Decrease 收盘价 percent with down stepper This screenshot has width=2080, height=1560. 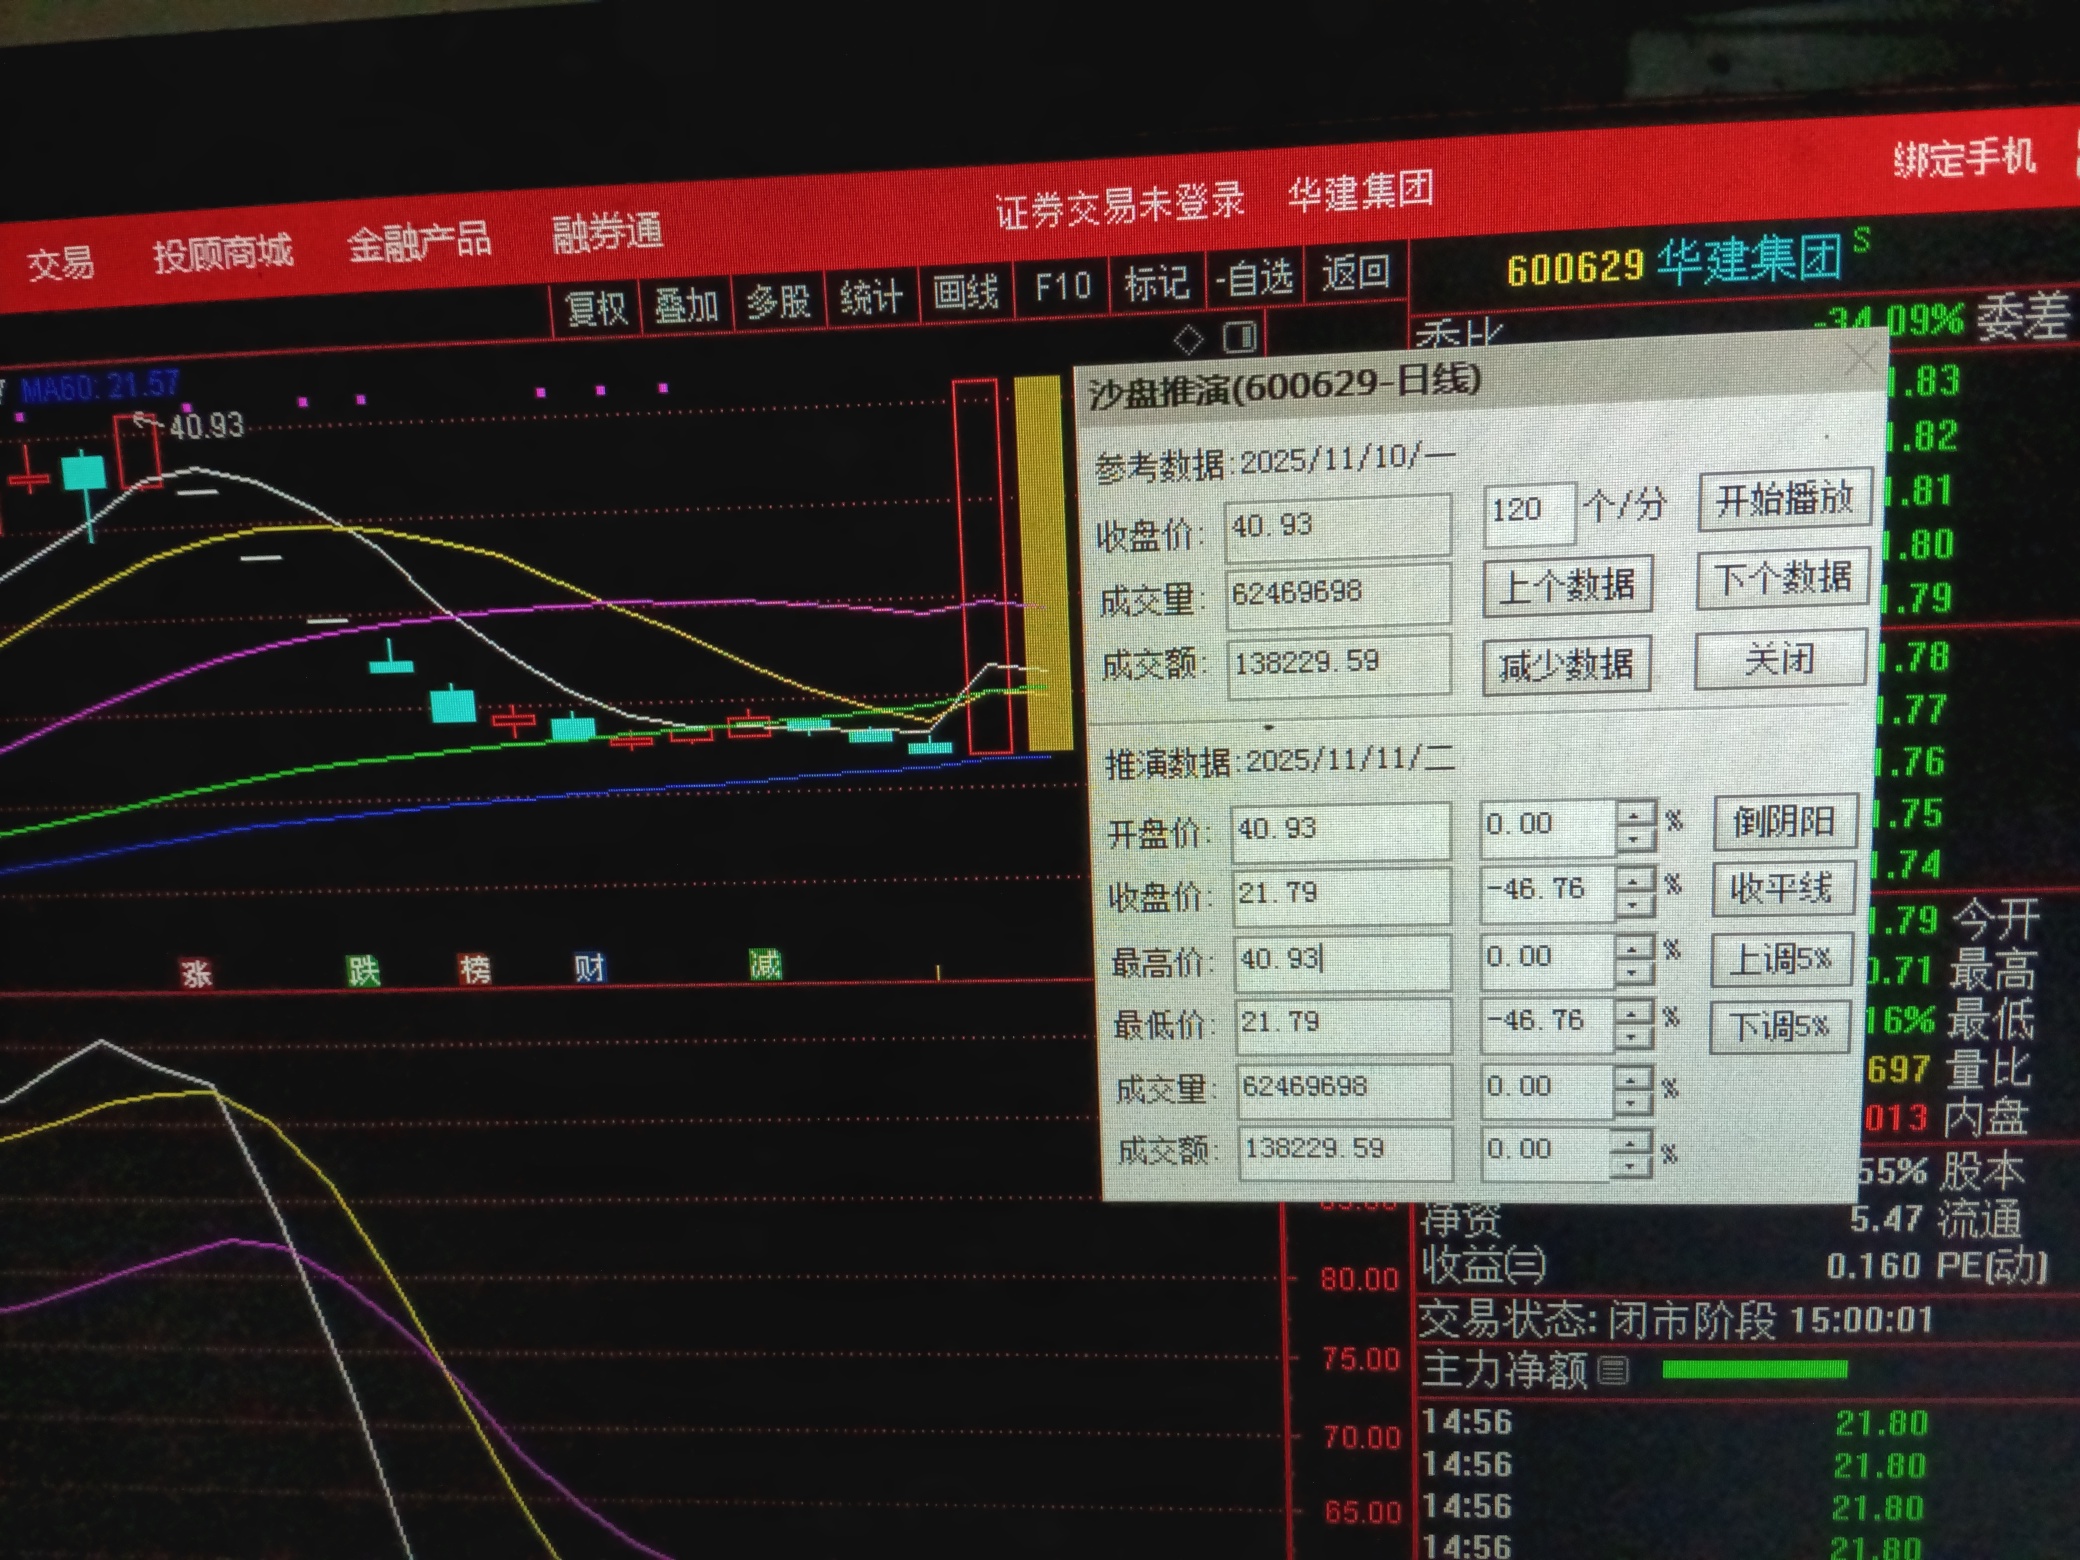tap(1634, 903)
